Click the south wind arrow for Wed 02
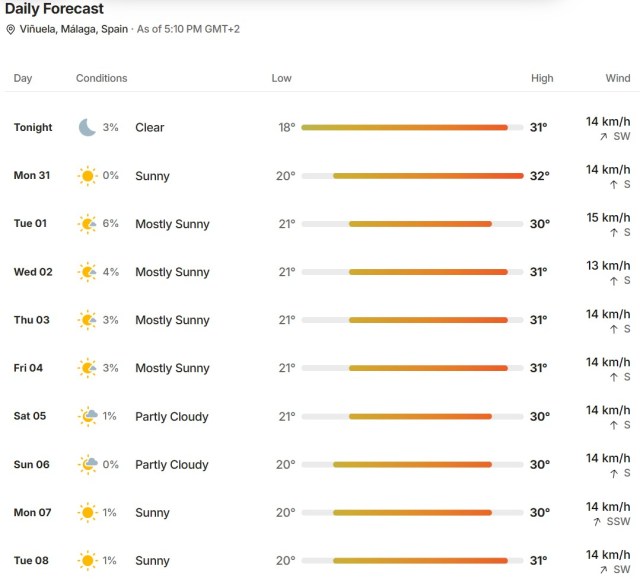The image size is (640, 579). tap(613, 281)
